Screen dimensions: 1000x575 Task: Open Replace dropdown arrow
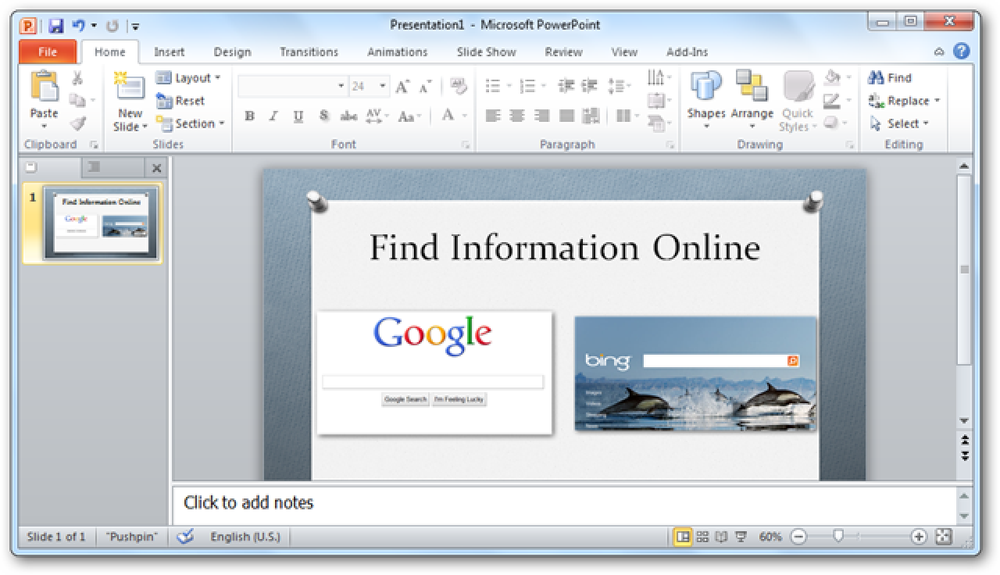coord(938,101)
